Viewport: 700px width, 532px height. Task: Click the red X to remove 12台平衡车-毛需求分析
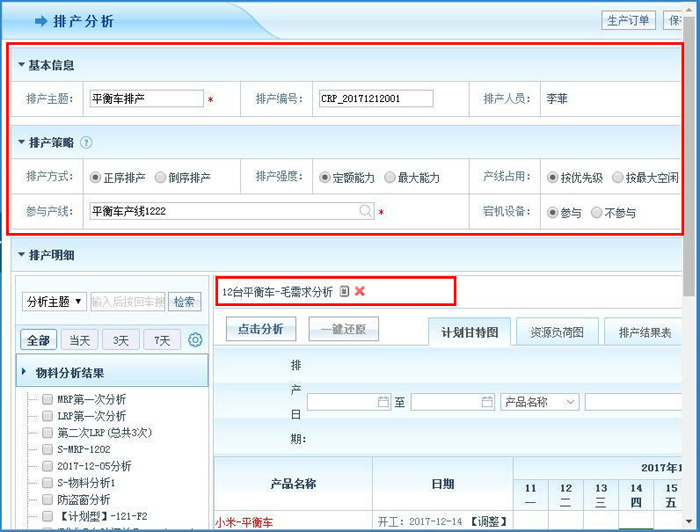click(x=360, y=291)
